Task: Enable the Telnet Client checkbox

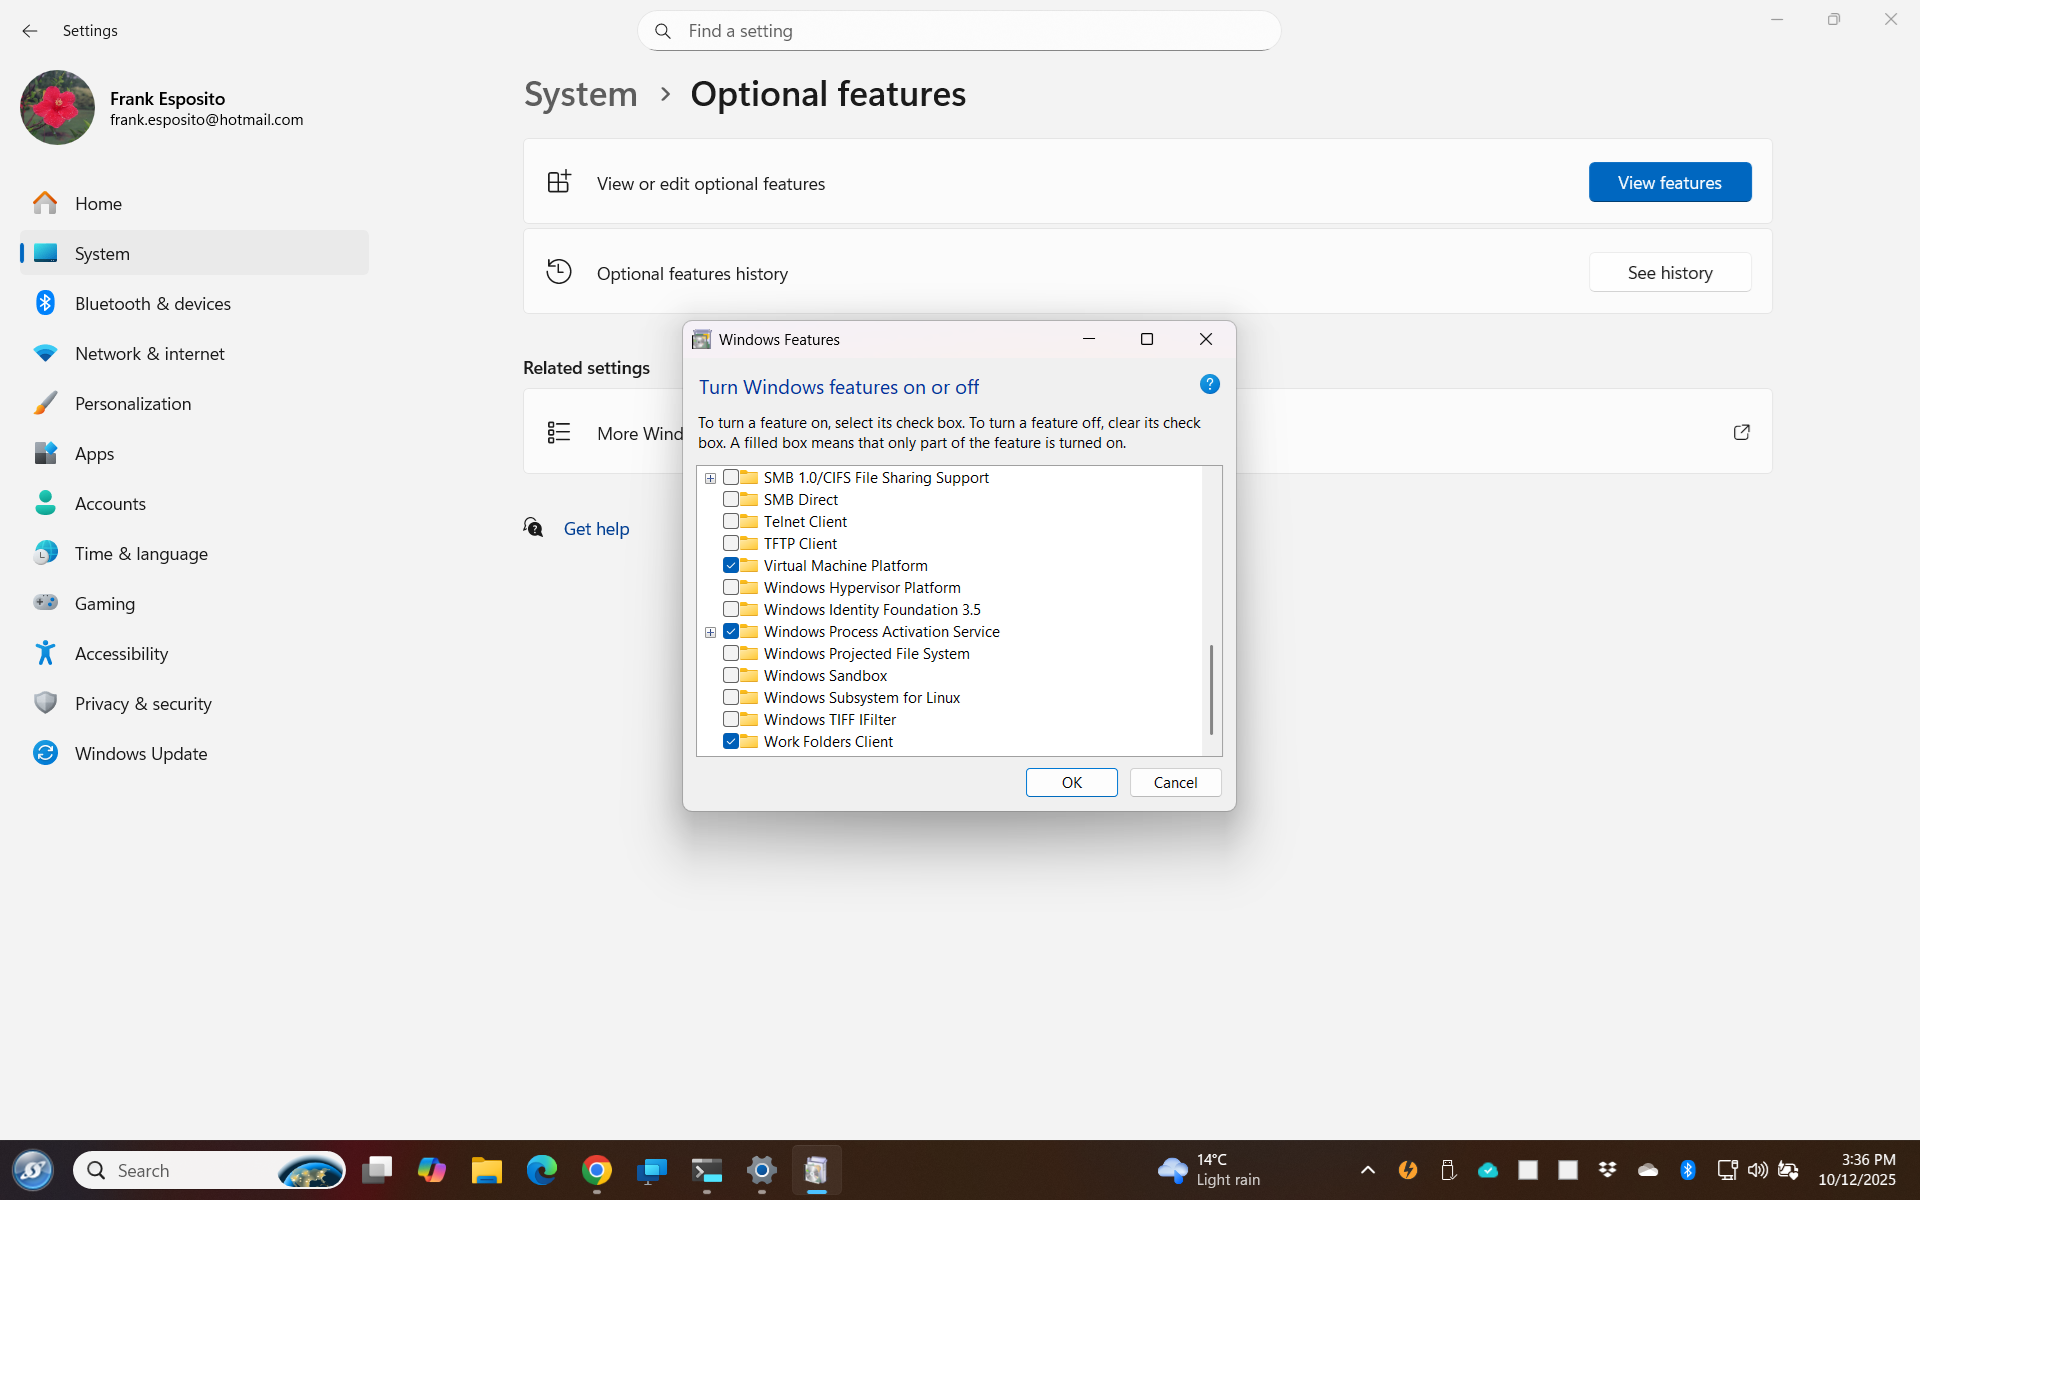Action: (x=731, y=522)
